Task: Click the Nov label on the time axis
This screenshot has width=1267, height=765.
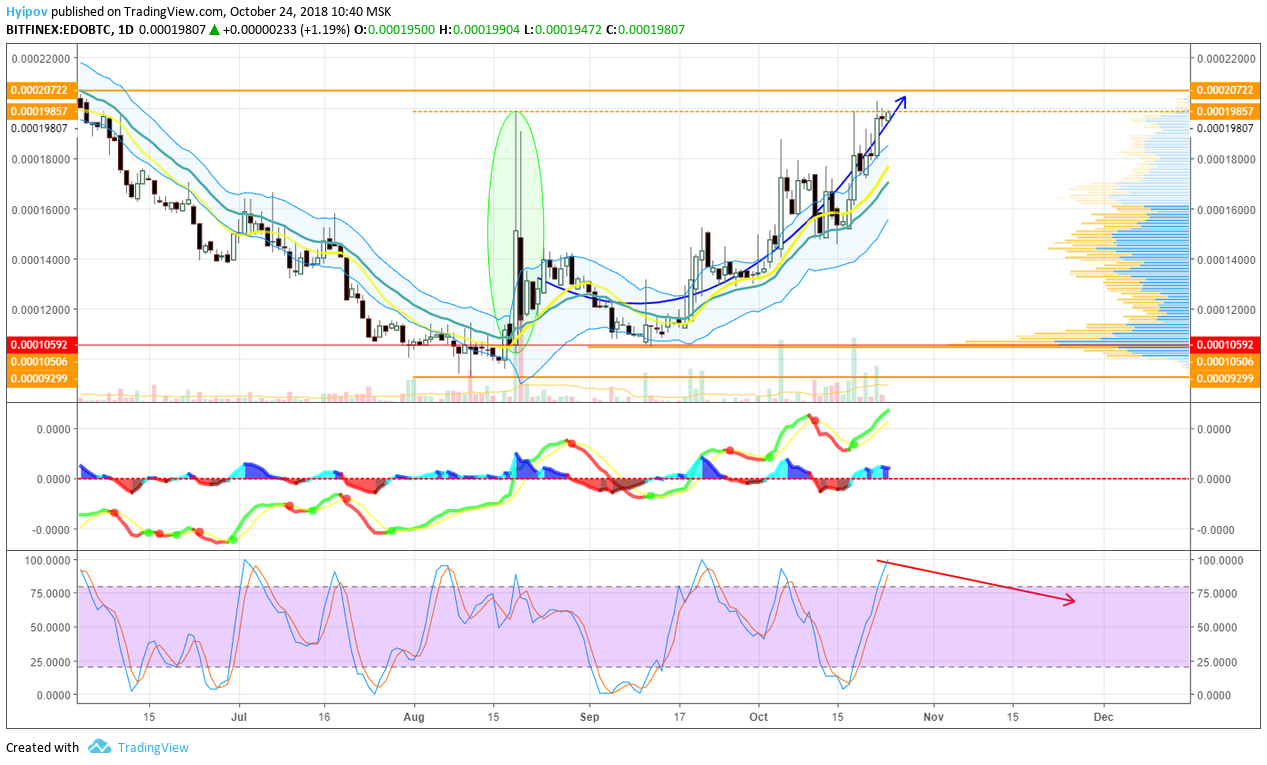Action: (932, 717)
